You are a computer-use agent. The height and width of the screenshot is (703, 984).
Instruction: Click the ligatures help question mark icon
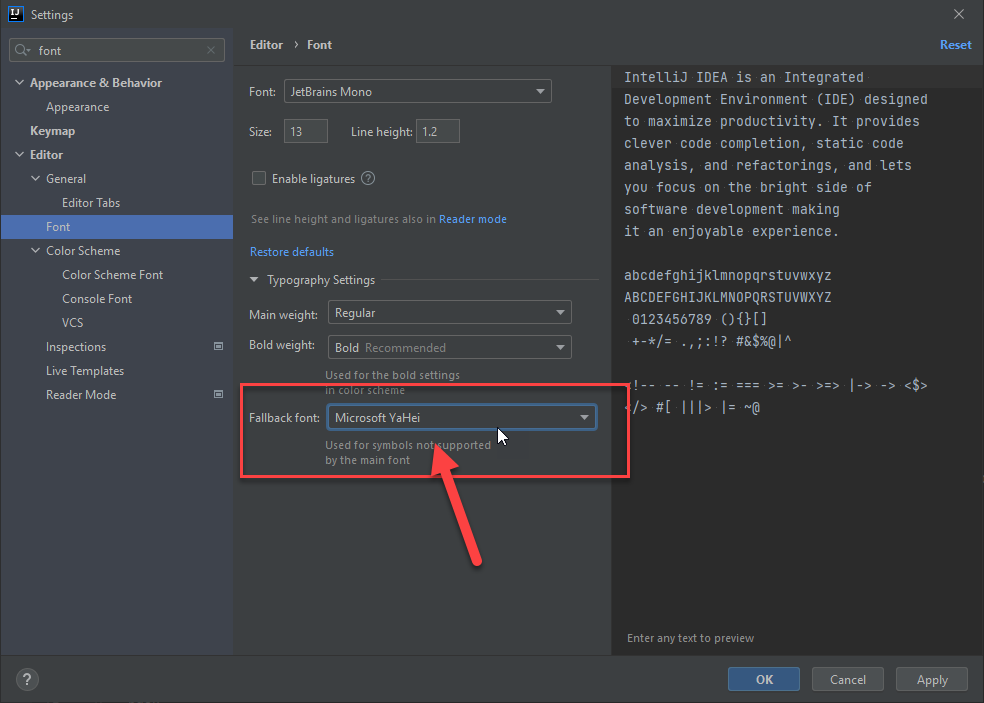click(368, 178)
